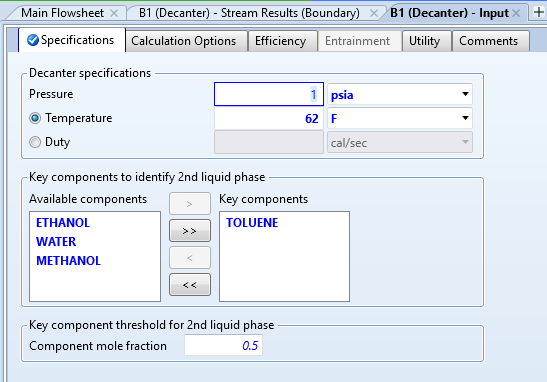Move all components right with >> button

[190, 231]
